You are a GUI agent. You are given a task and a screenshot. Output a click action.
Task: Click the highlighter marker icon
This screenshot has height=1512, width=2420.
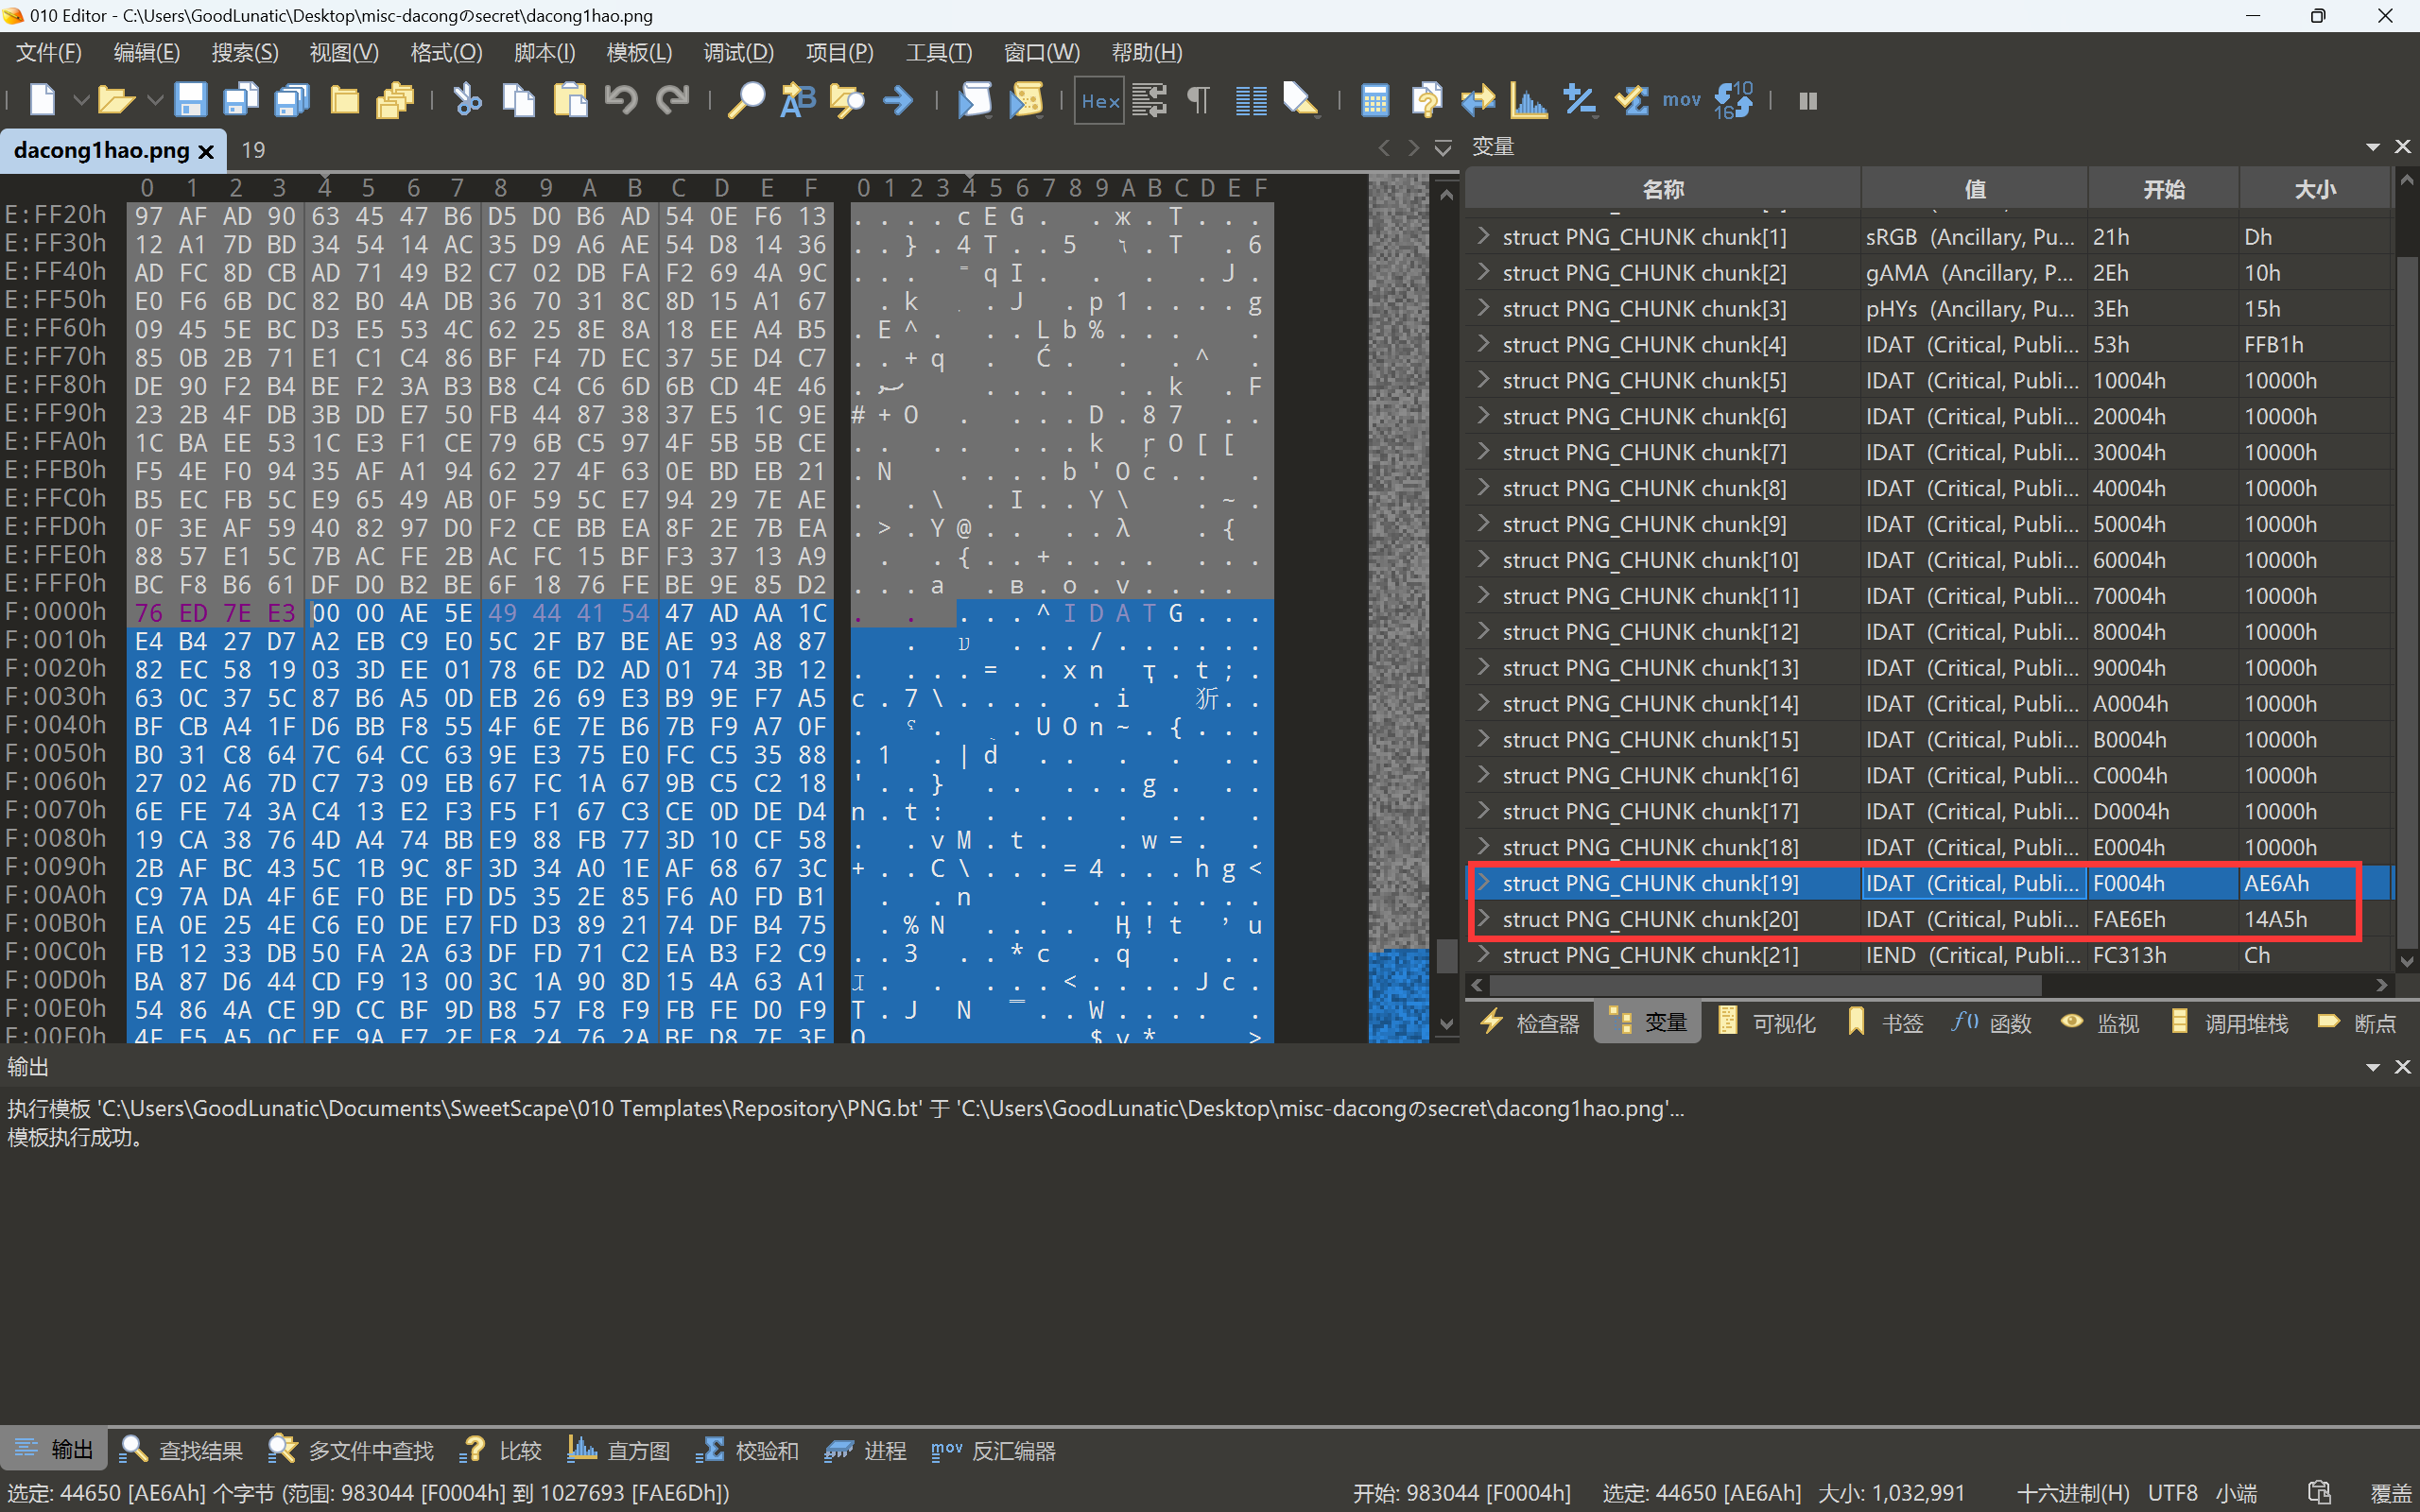[1301, 100]
